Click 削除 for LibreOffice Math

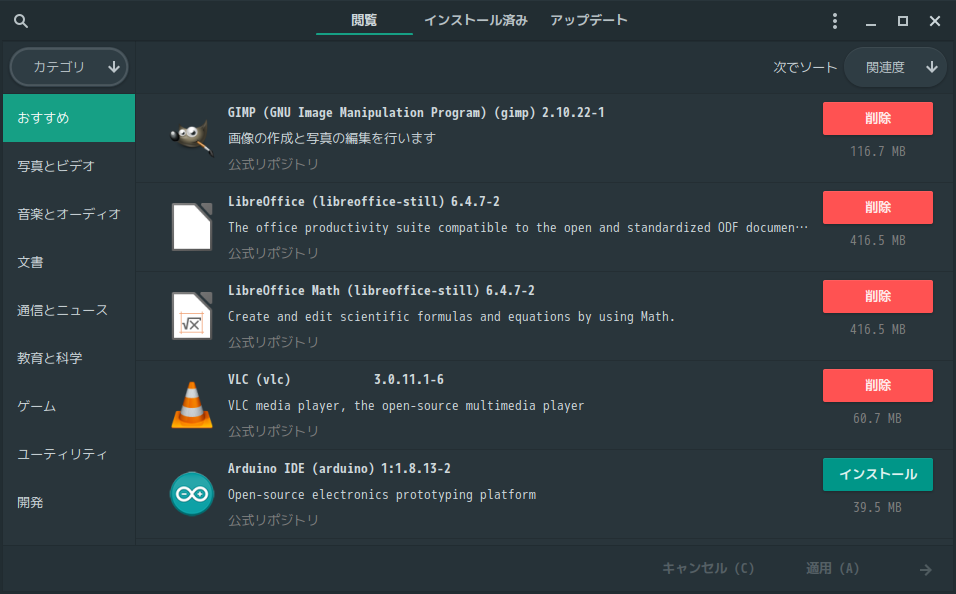point(877,296)
